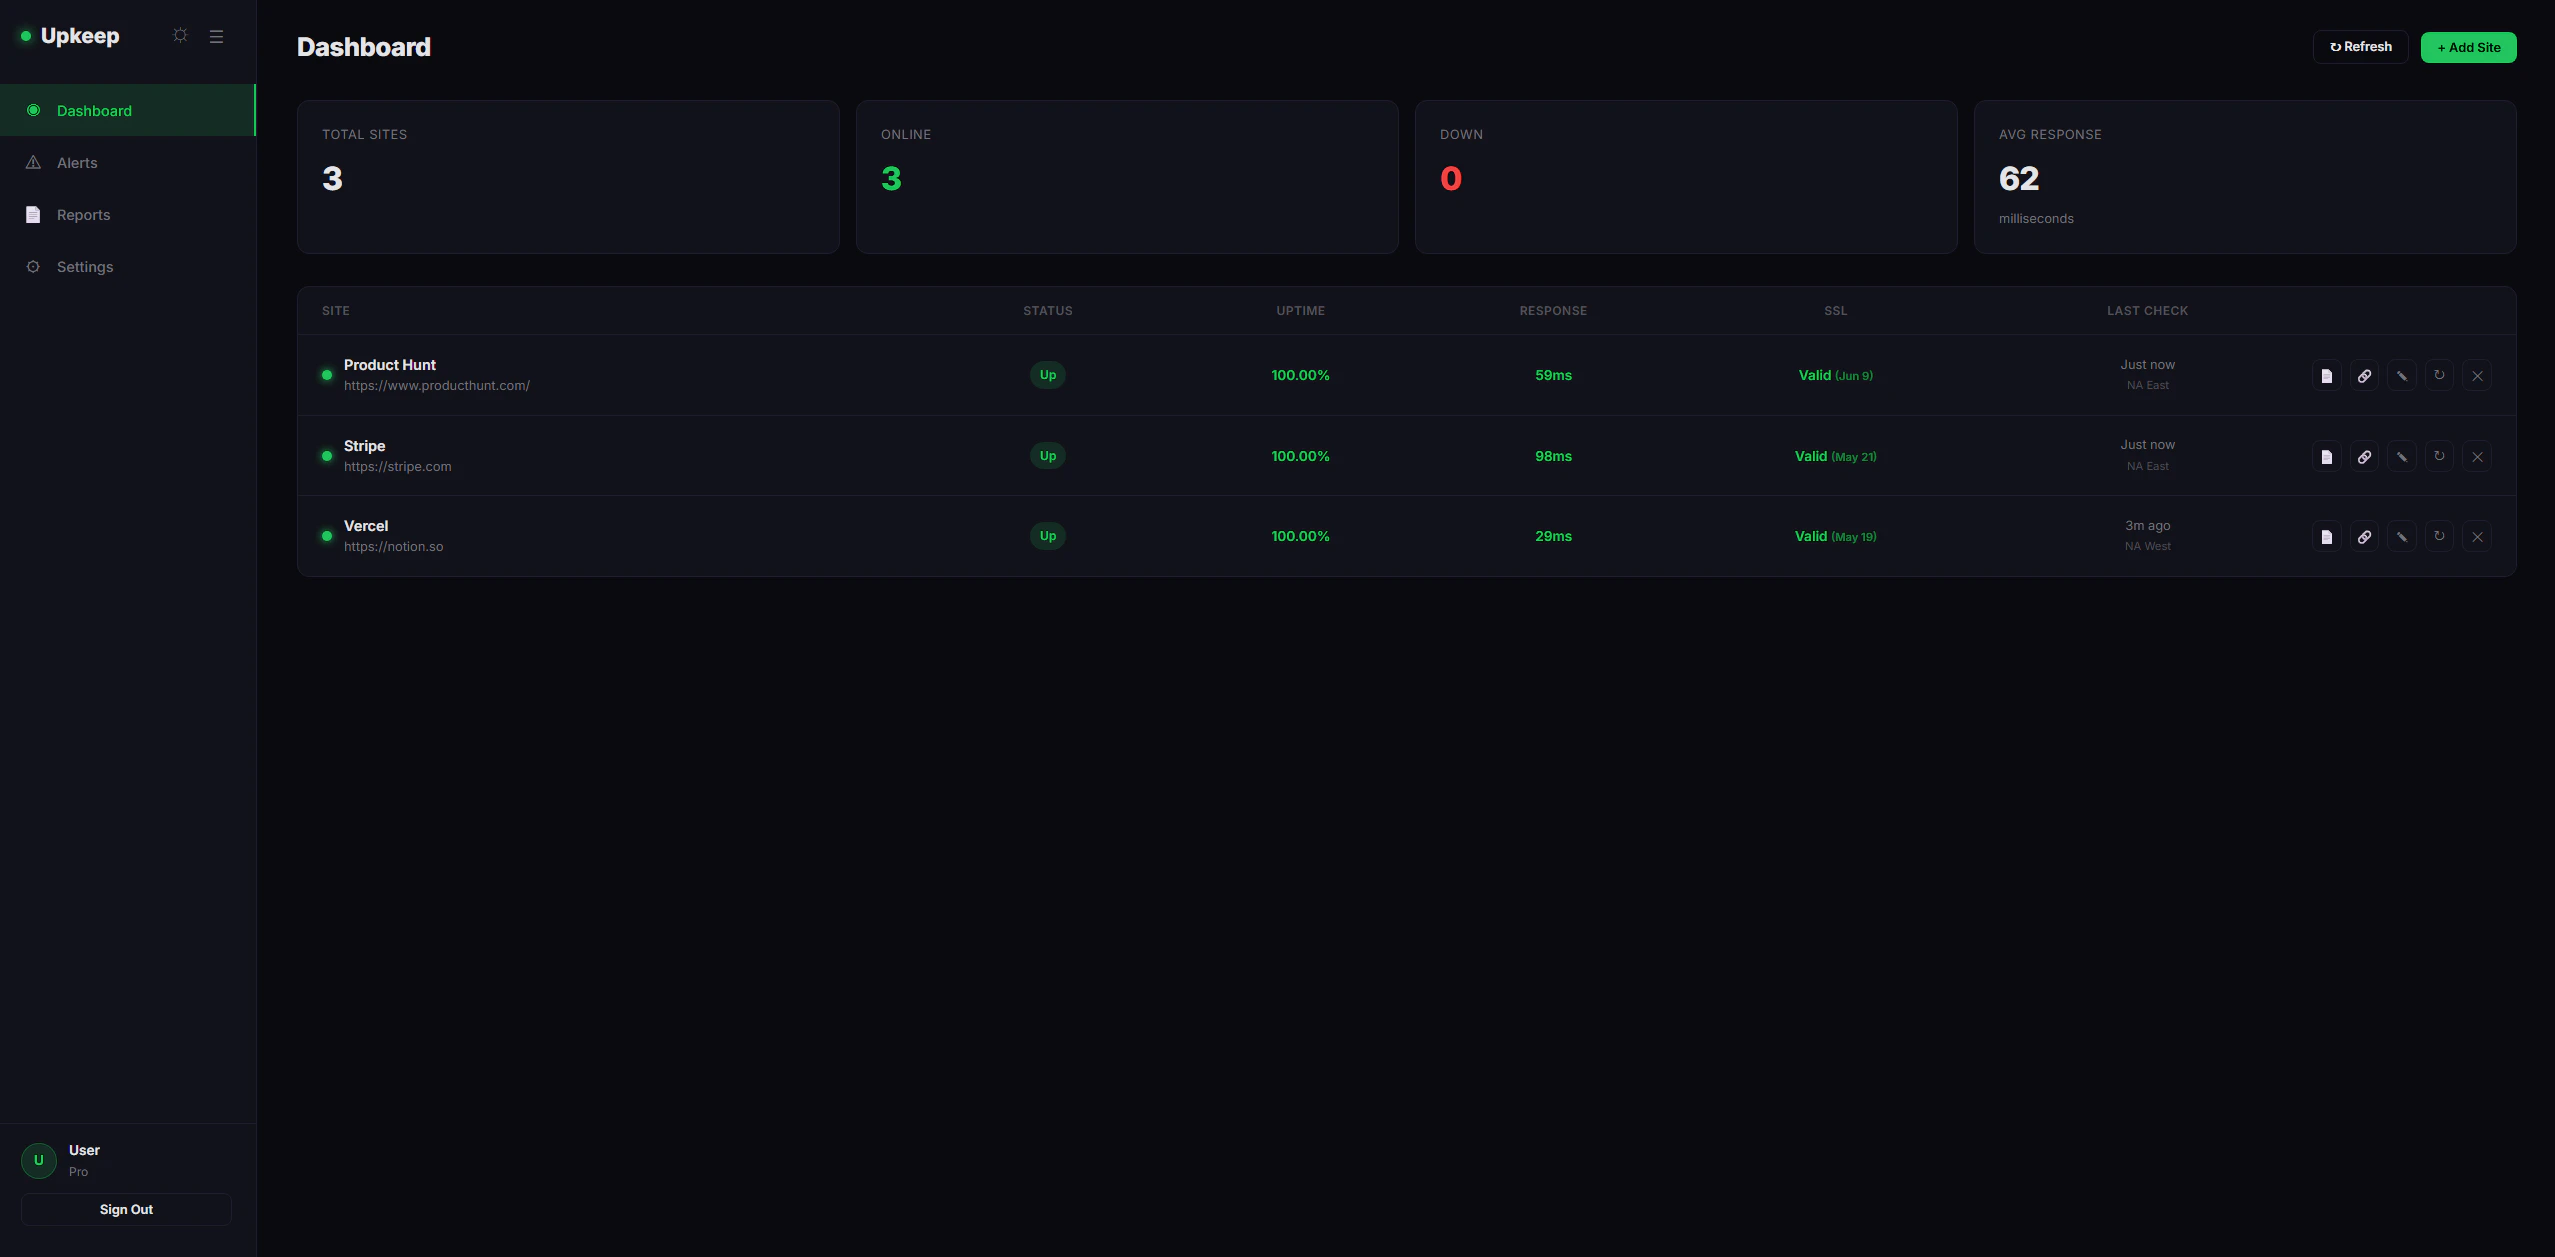Open Settings from the sidebar
This screenshot has height=1257, width=2555.
(x=85, y=267)
